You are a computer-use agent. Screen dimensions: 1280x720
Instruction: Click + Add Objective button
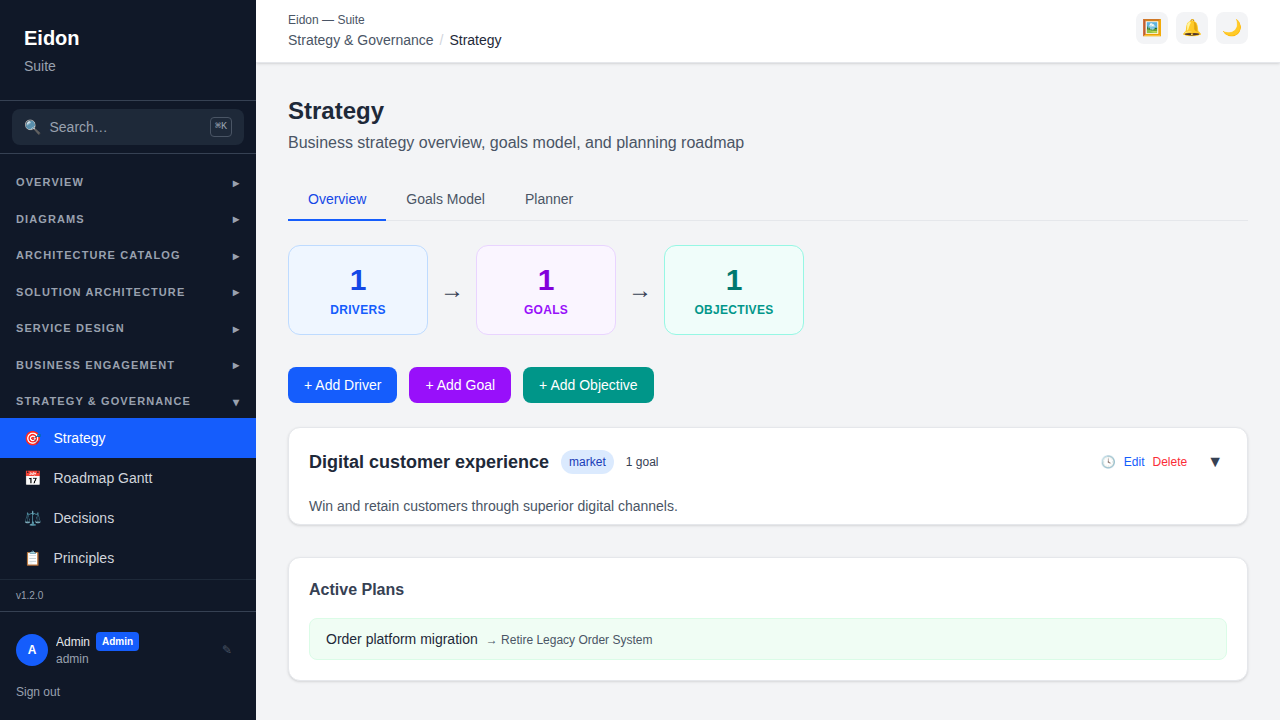pos(588,385)
